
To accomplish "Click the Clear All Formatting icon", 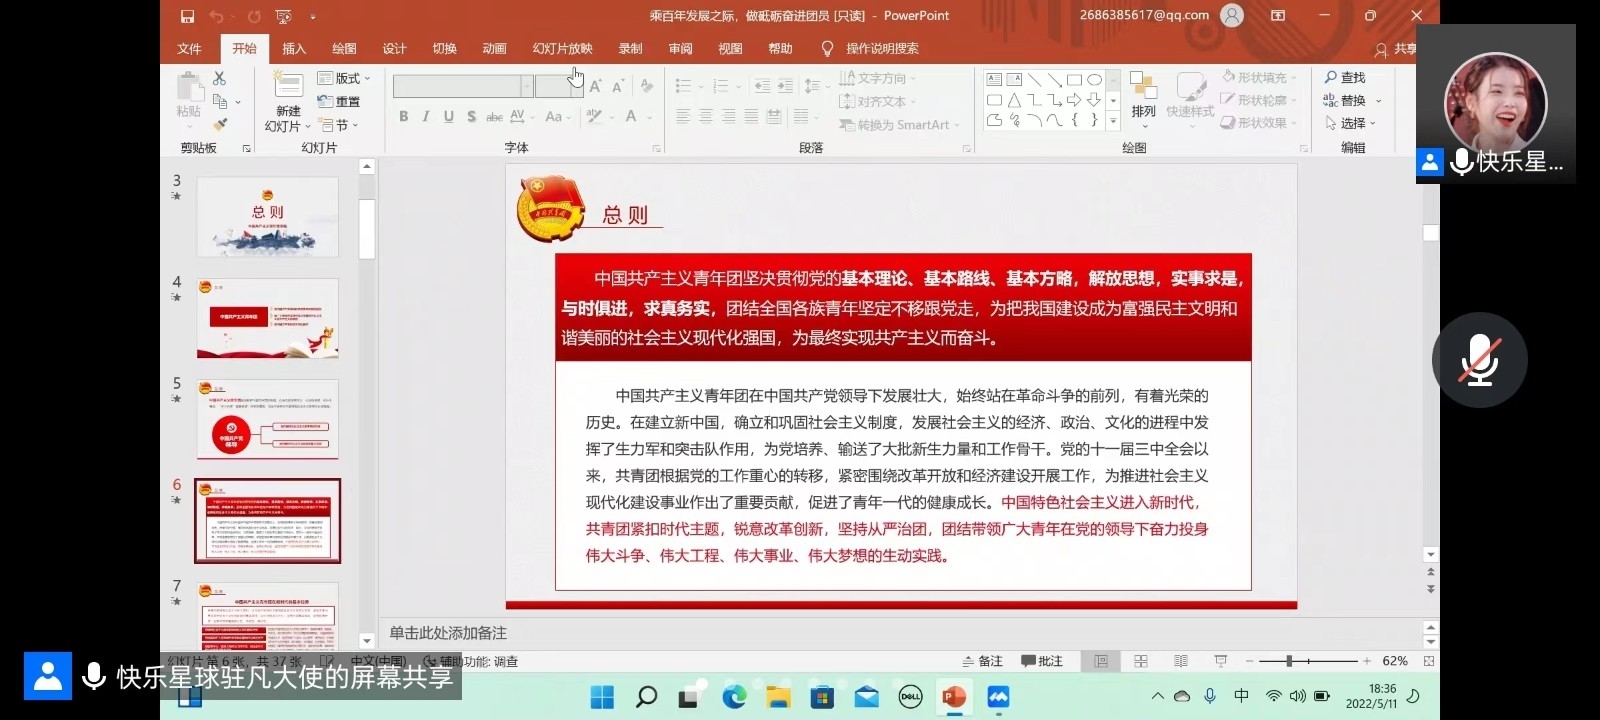I will 647,87.
